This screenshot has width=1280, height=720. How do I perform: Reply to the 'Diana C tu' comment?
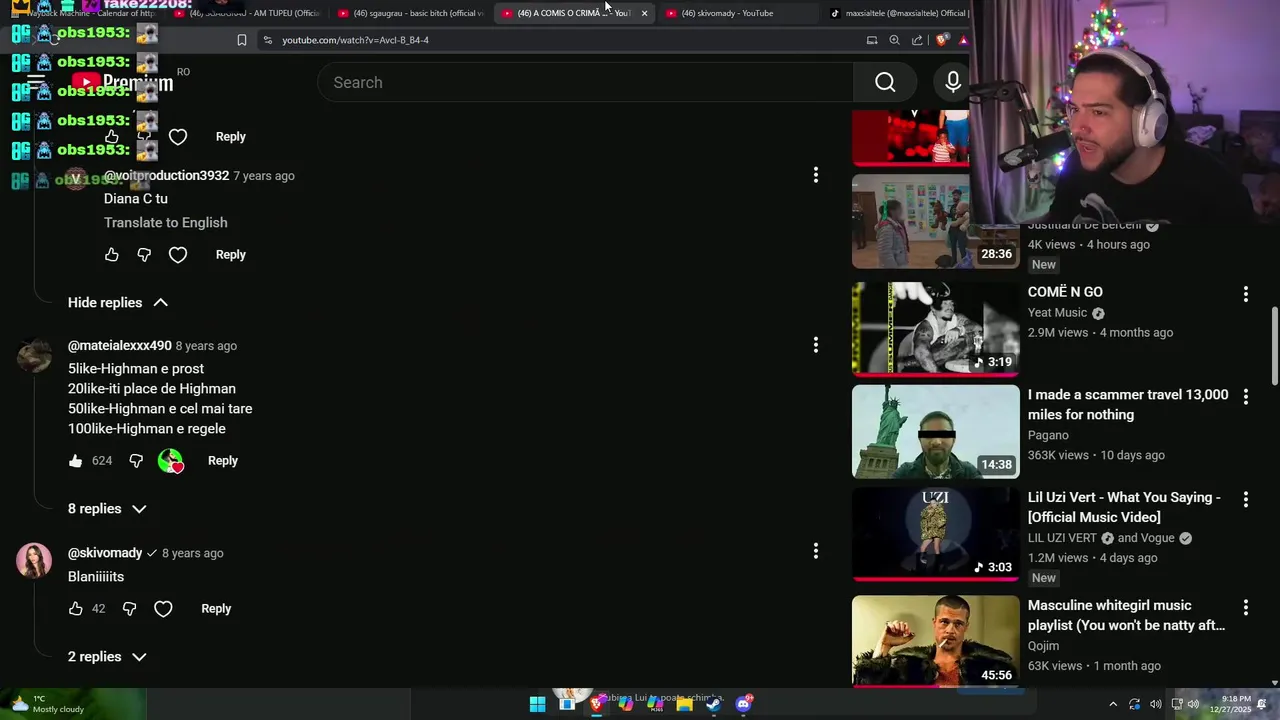tap(230, 255)
